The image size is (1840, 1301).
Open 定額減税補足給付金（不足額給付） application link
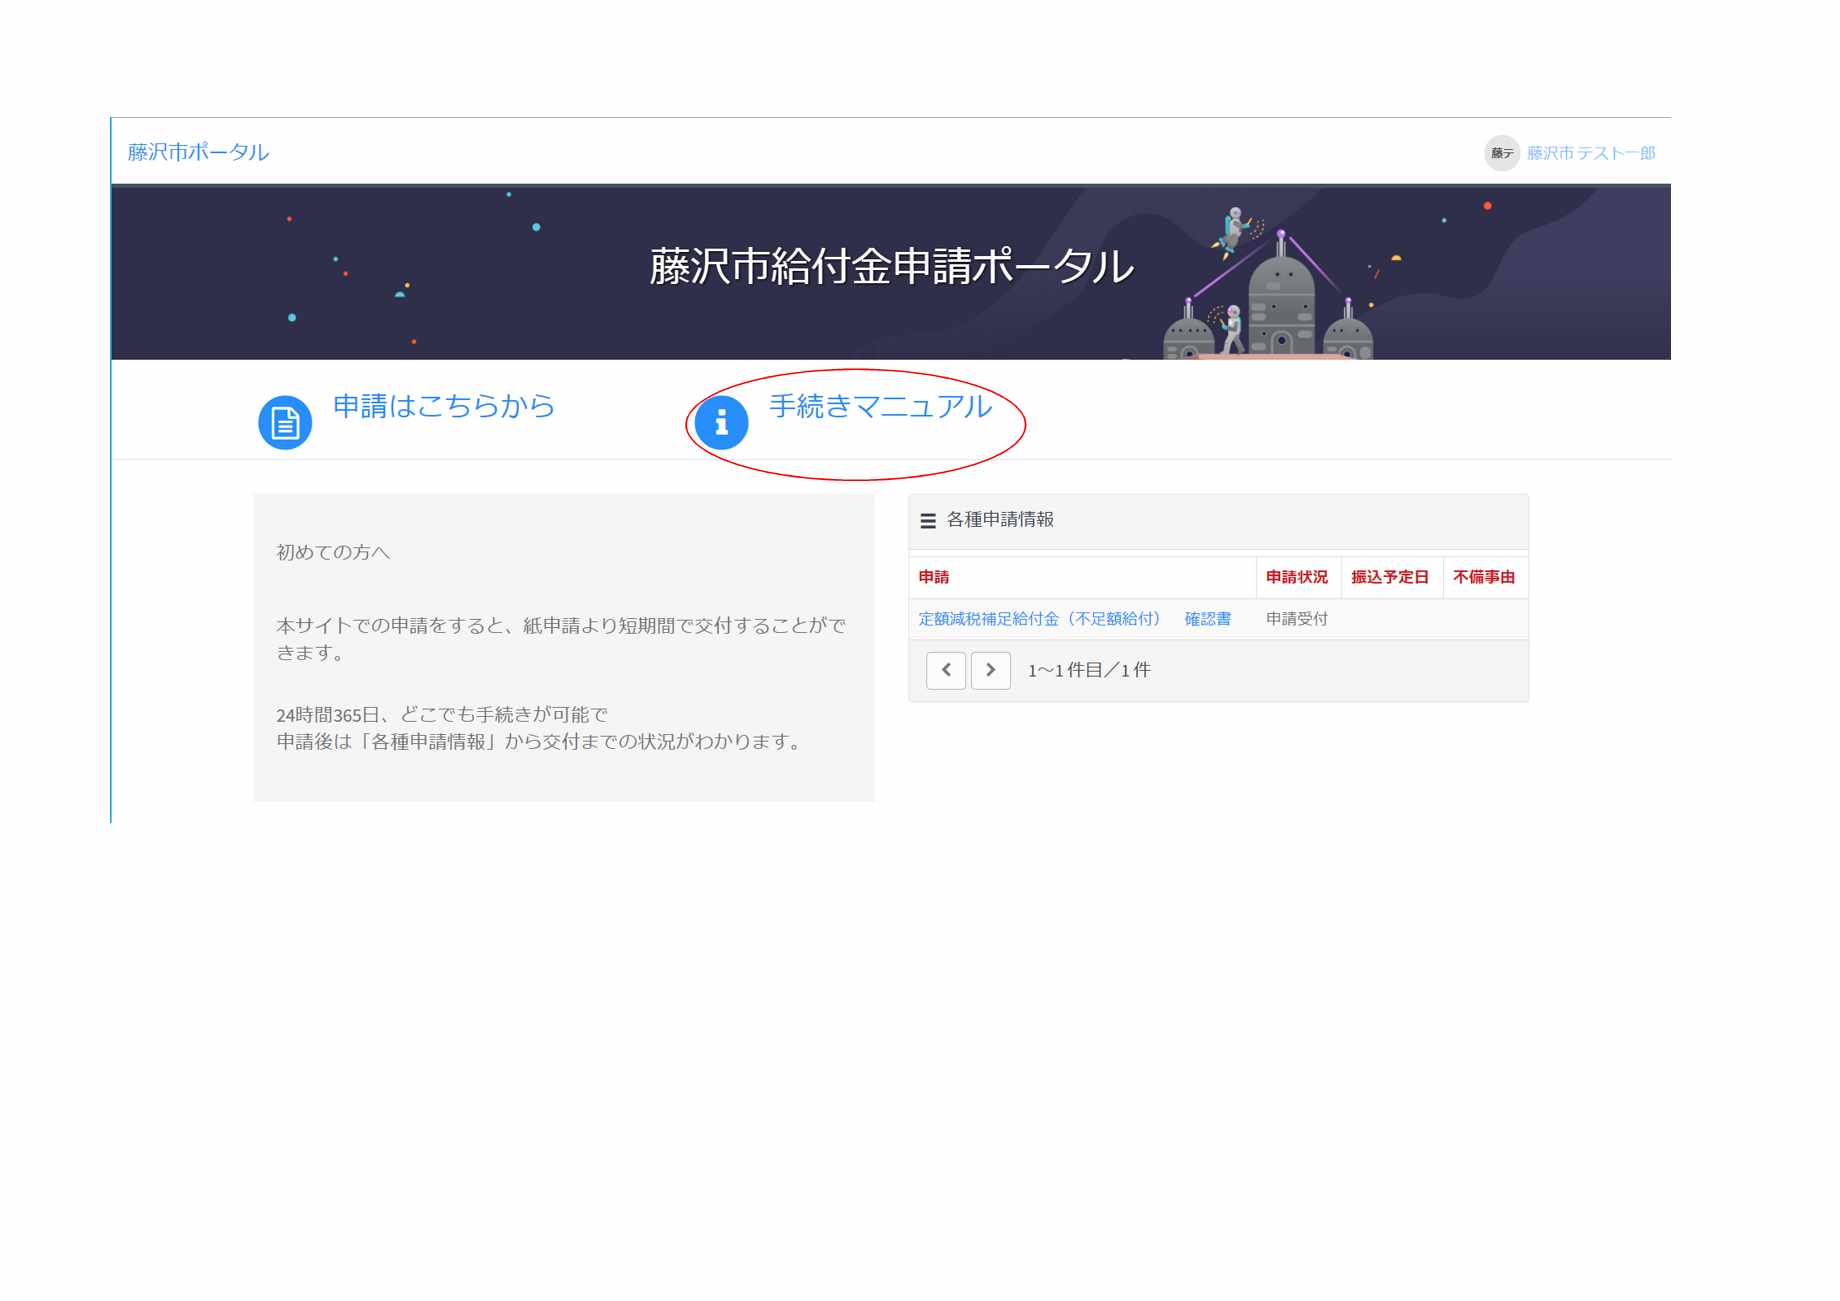point(1040,619)
